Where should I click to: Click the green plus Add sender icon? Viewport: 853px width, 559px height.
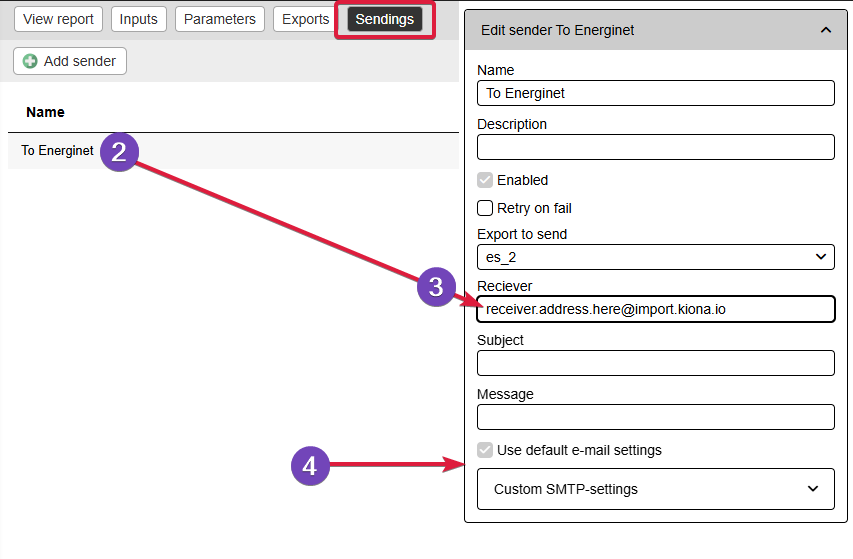tap(30, 61)
